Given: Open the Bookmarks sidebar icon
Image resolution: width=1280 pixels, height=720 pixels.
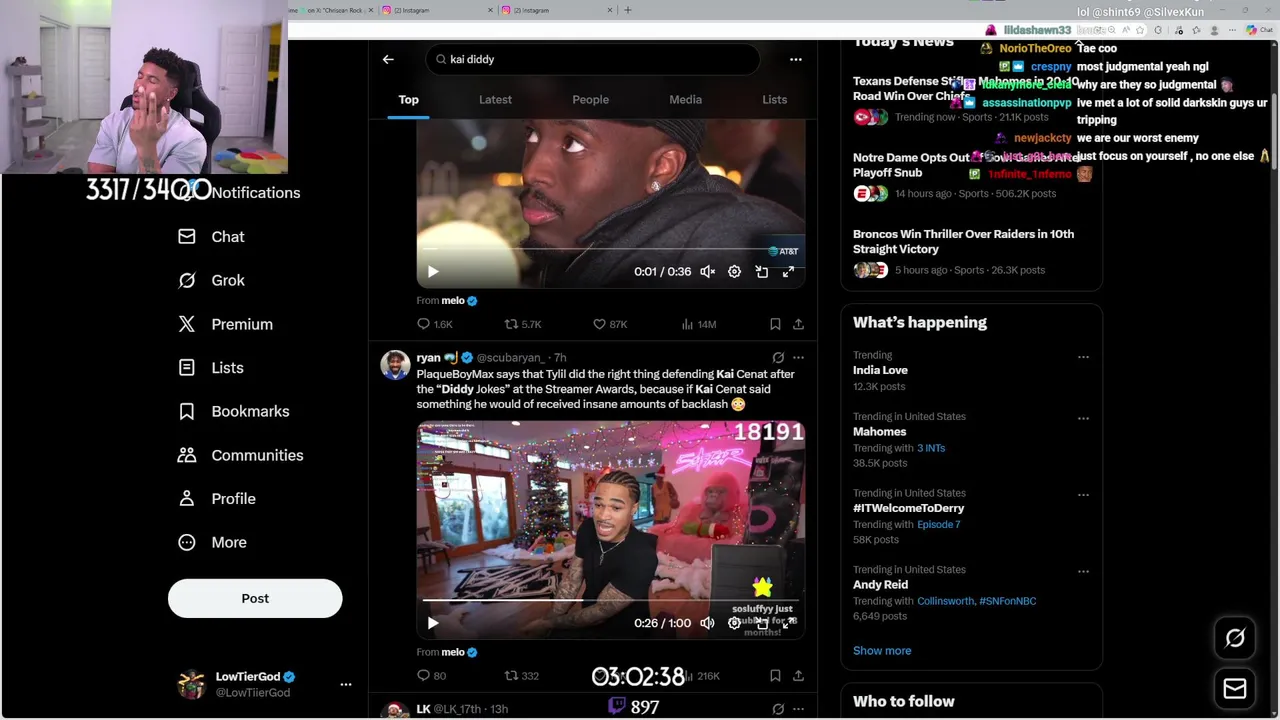Looking at the screenshot, I should 187,411.
